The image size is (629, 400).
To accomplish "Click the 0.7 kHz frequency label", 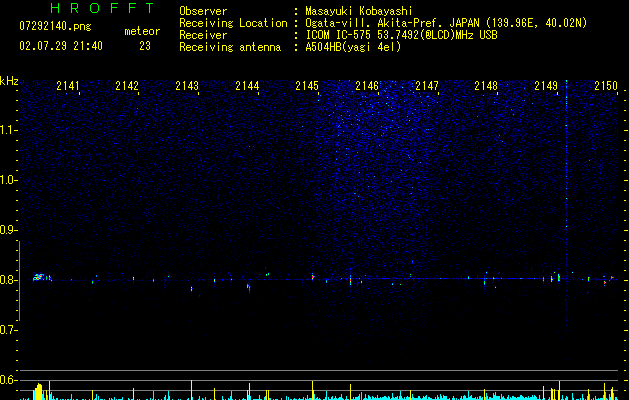I will 8,330.
